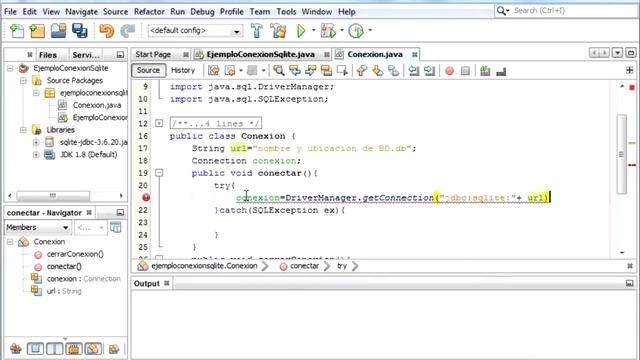This screenshot has width=640, height=360.
Task: Expand the sqlite-jdbc library node
Action: click(x=36, y=142)
